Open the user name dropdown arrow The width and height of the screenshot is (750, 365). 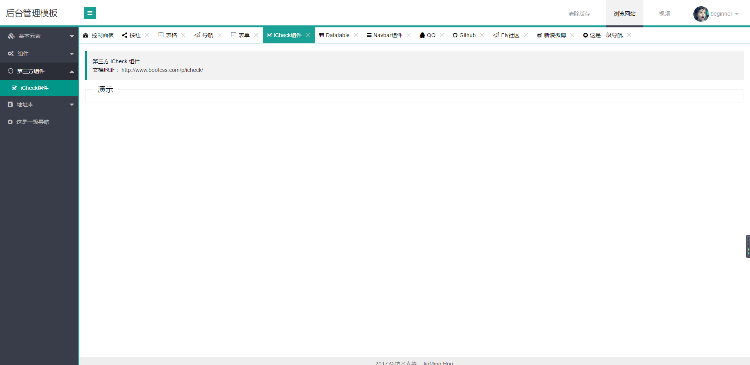(x=737, y=14)
